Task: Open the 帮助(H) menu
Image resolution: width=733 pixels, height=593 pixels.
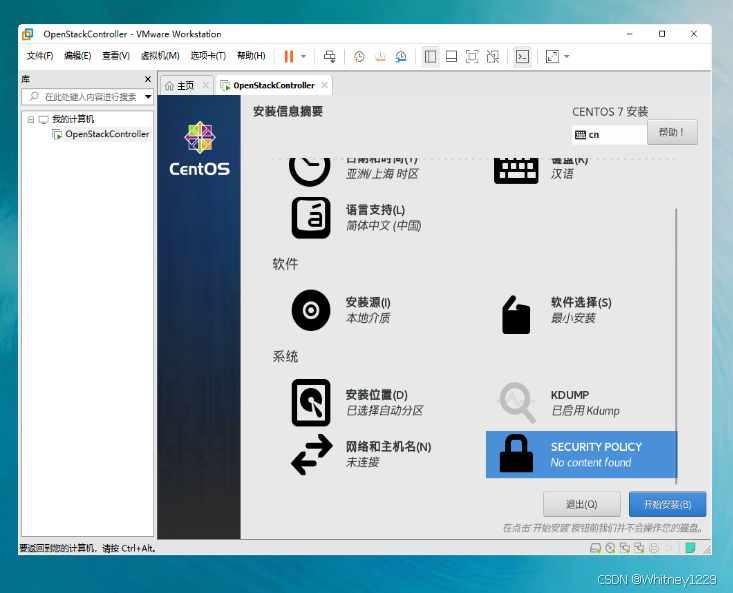Action: (251, 56)
